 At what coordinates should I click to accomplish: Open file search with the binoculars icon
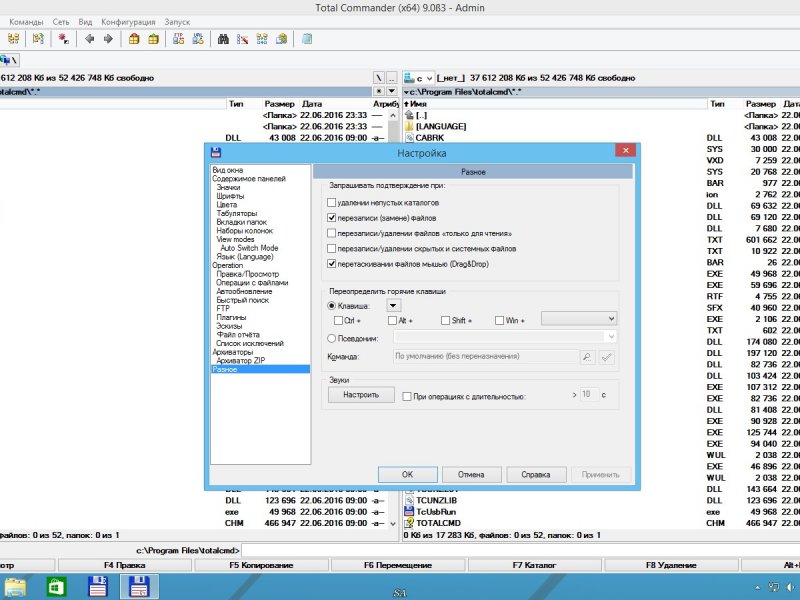tap(223, 39)
